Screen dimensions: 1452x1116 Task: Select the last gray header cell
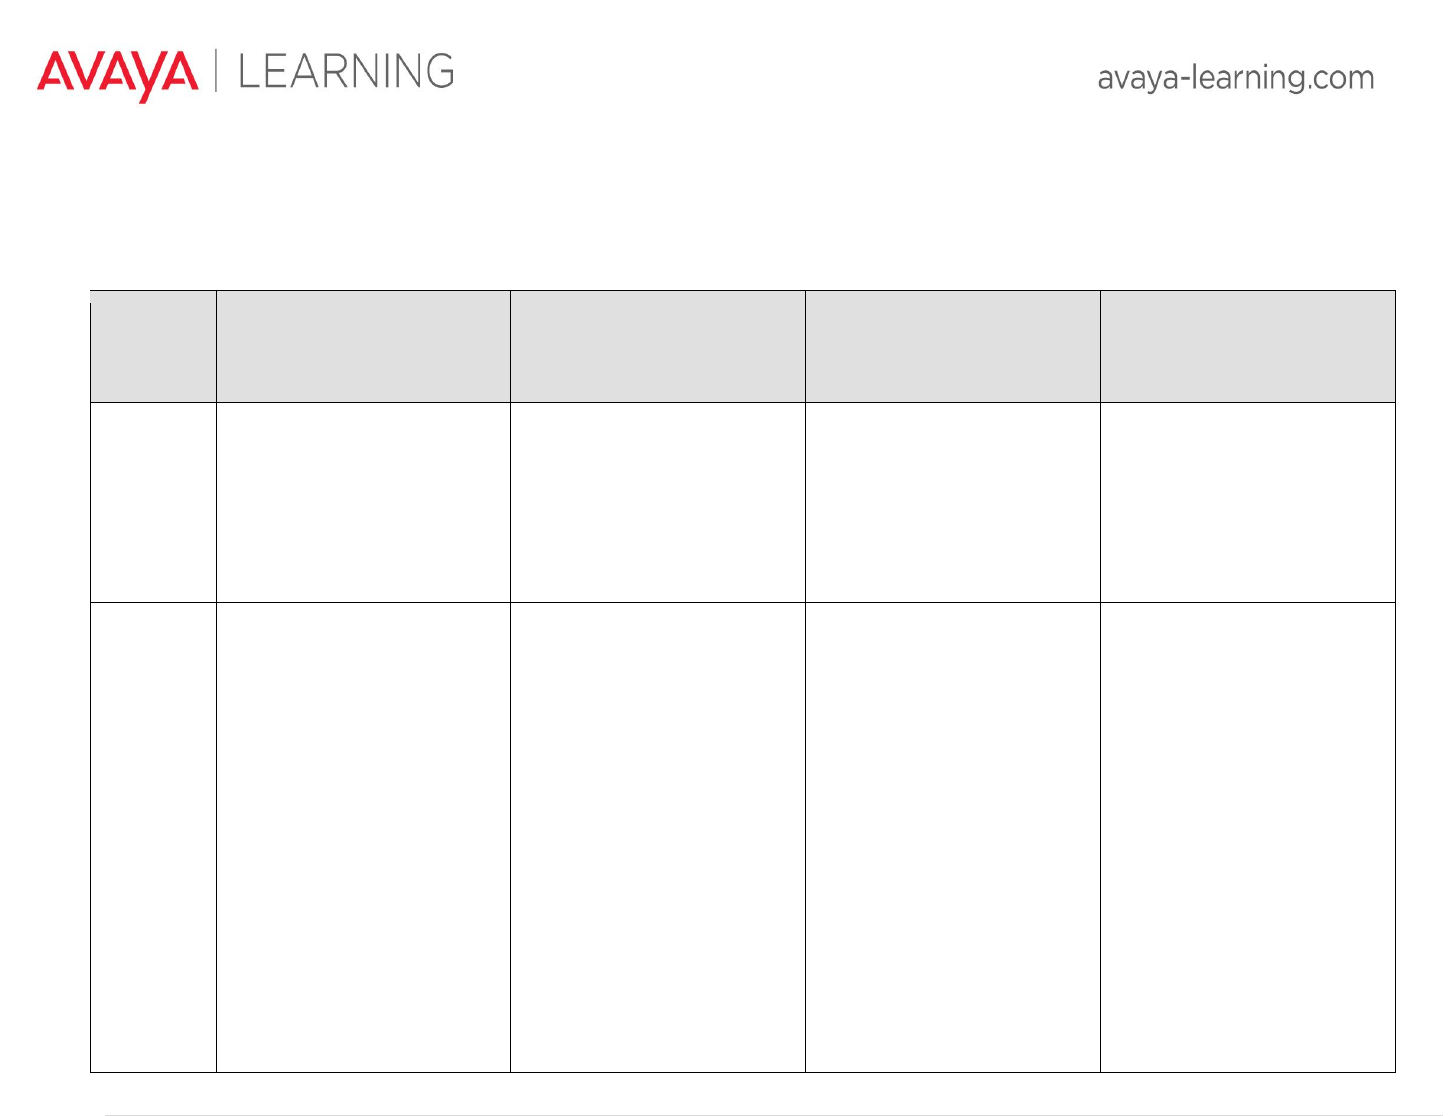click(x=1247, y=346)
